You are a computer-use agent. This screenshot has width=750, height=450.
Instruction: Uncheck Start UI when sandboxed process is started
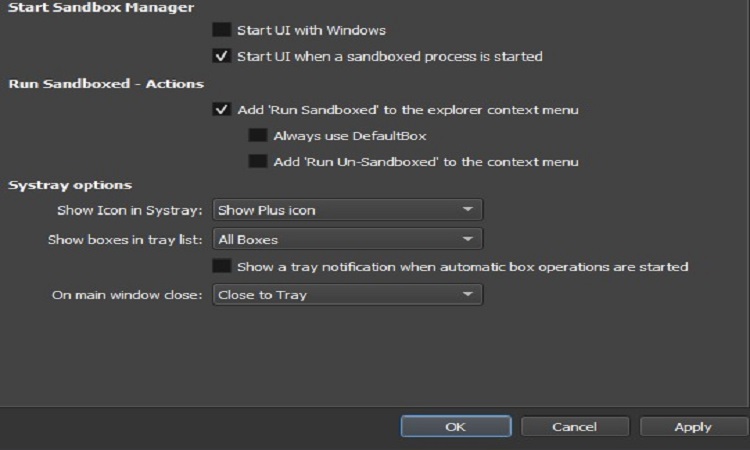tap(222, 56)
